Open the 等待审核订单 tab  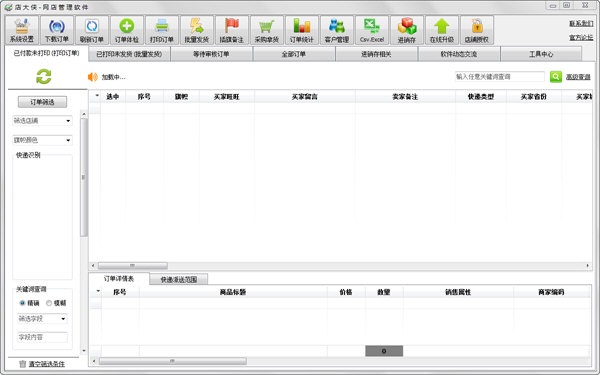point(211,54)
